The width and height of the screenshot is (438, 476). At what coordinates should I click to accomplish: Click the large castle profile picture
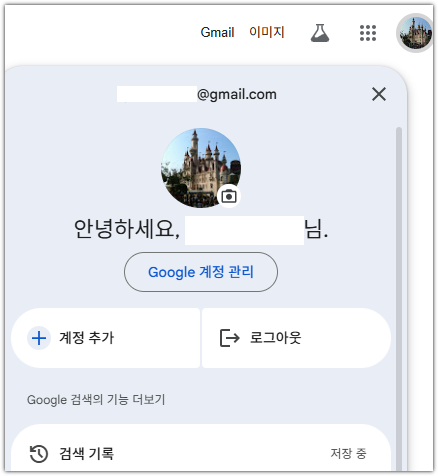(201, 168)
